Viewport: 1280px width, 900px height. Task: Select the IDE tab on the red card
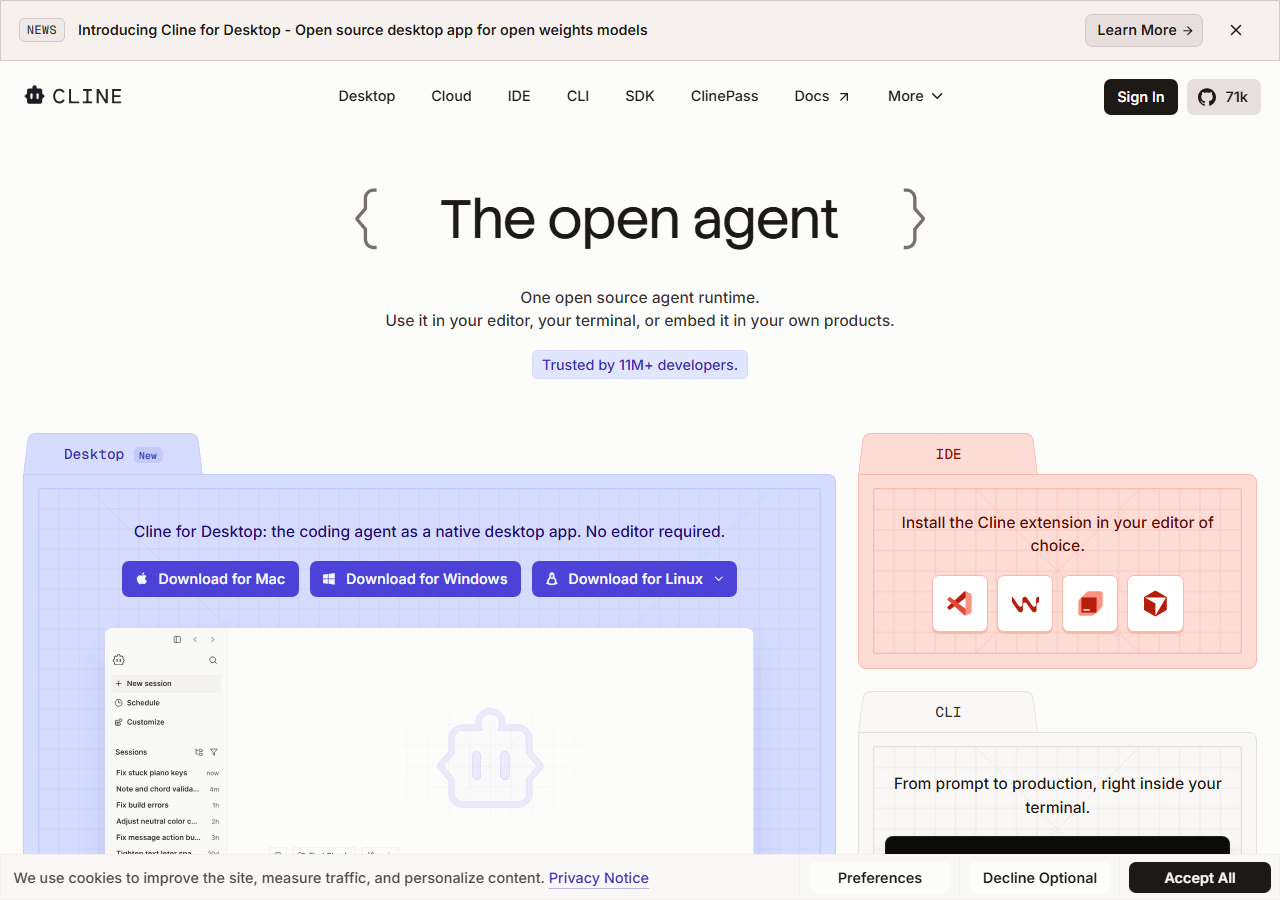click(948, 454)
